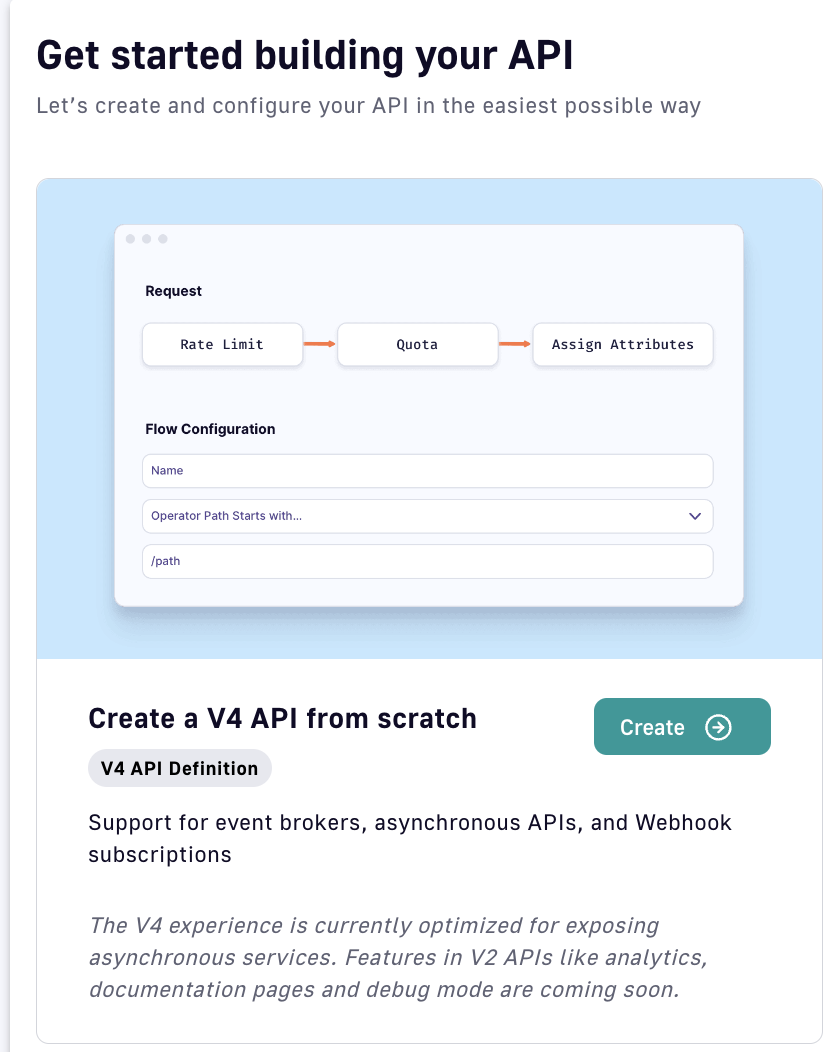This screenshot has width=832, height=1052.
Task: Click the orange arrow after Rate Limit
Action: click(320, 344)
